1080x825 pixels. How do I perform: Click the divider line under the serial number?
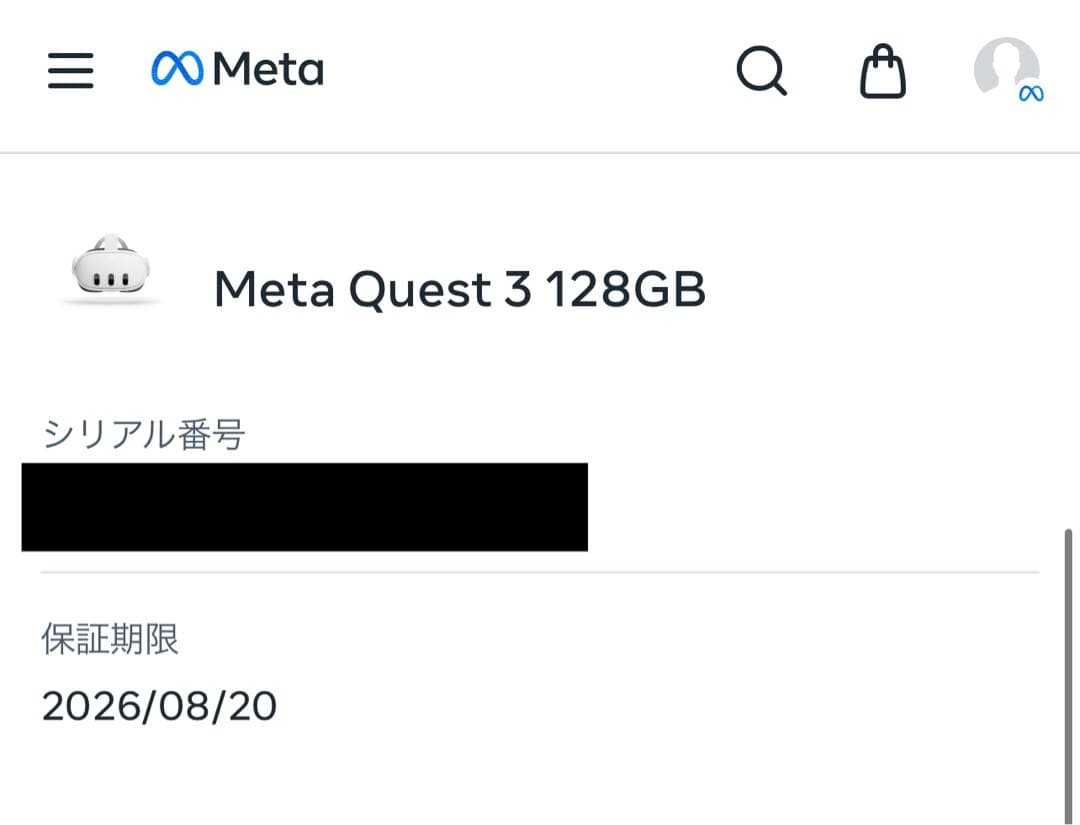pyautogui.click(x=540, y=572)
